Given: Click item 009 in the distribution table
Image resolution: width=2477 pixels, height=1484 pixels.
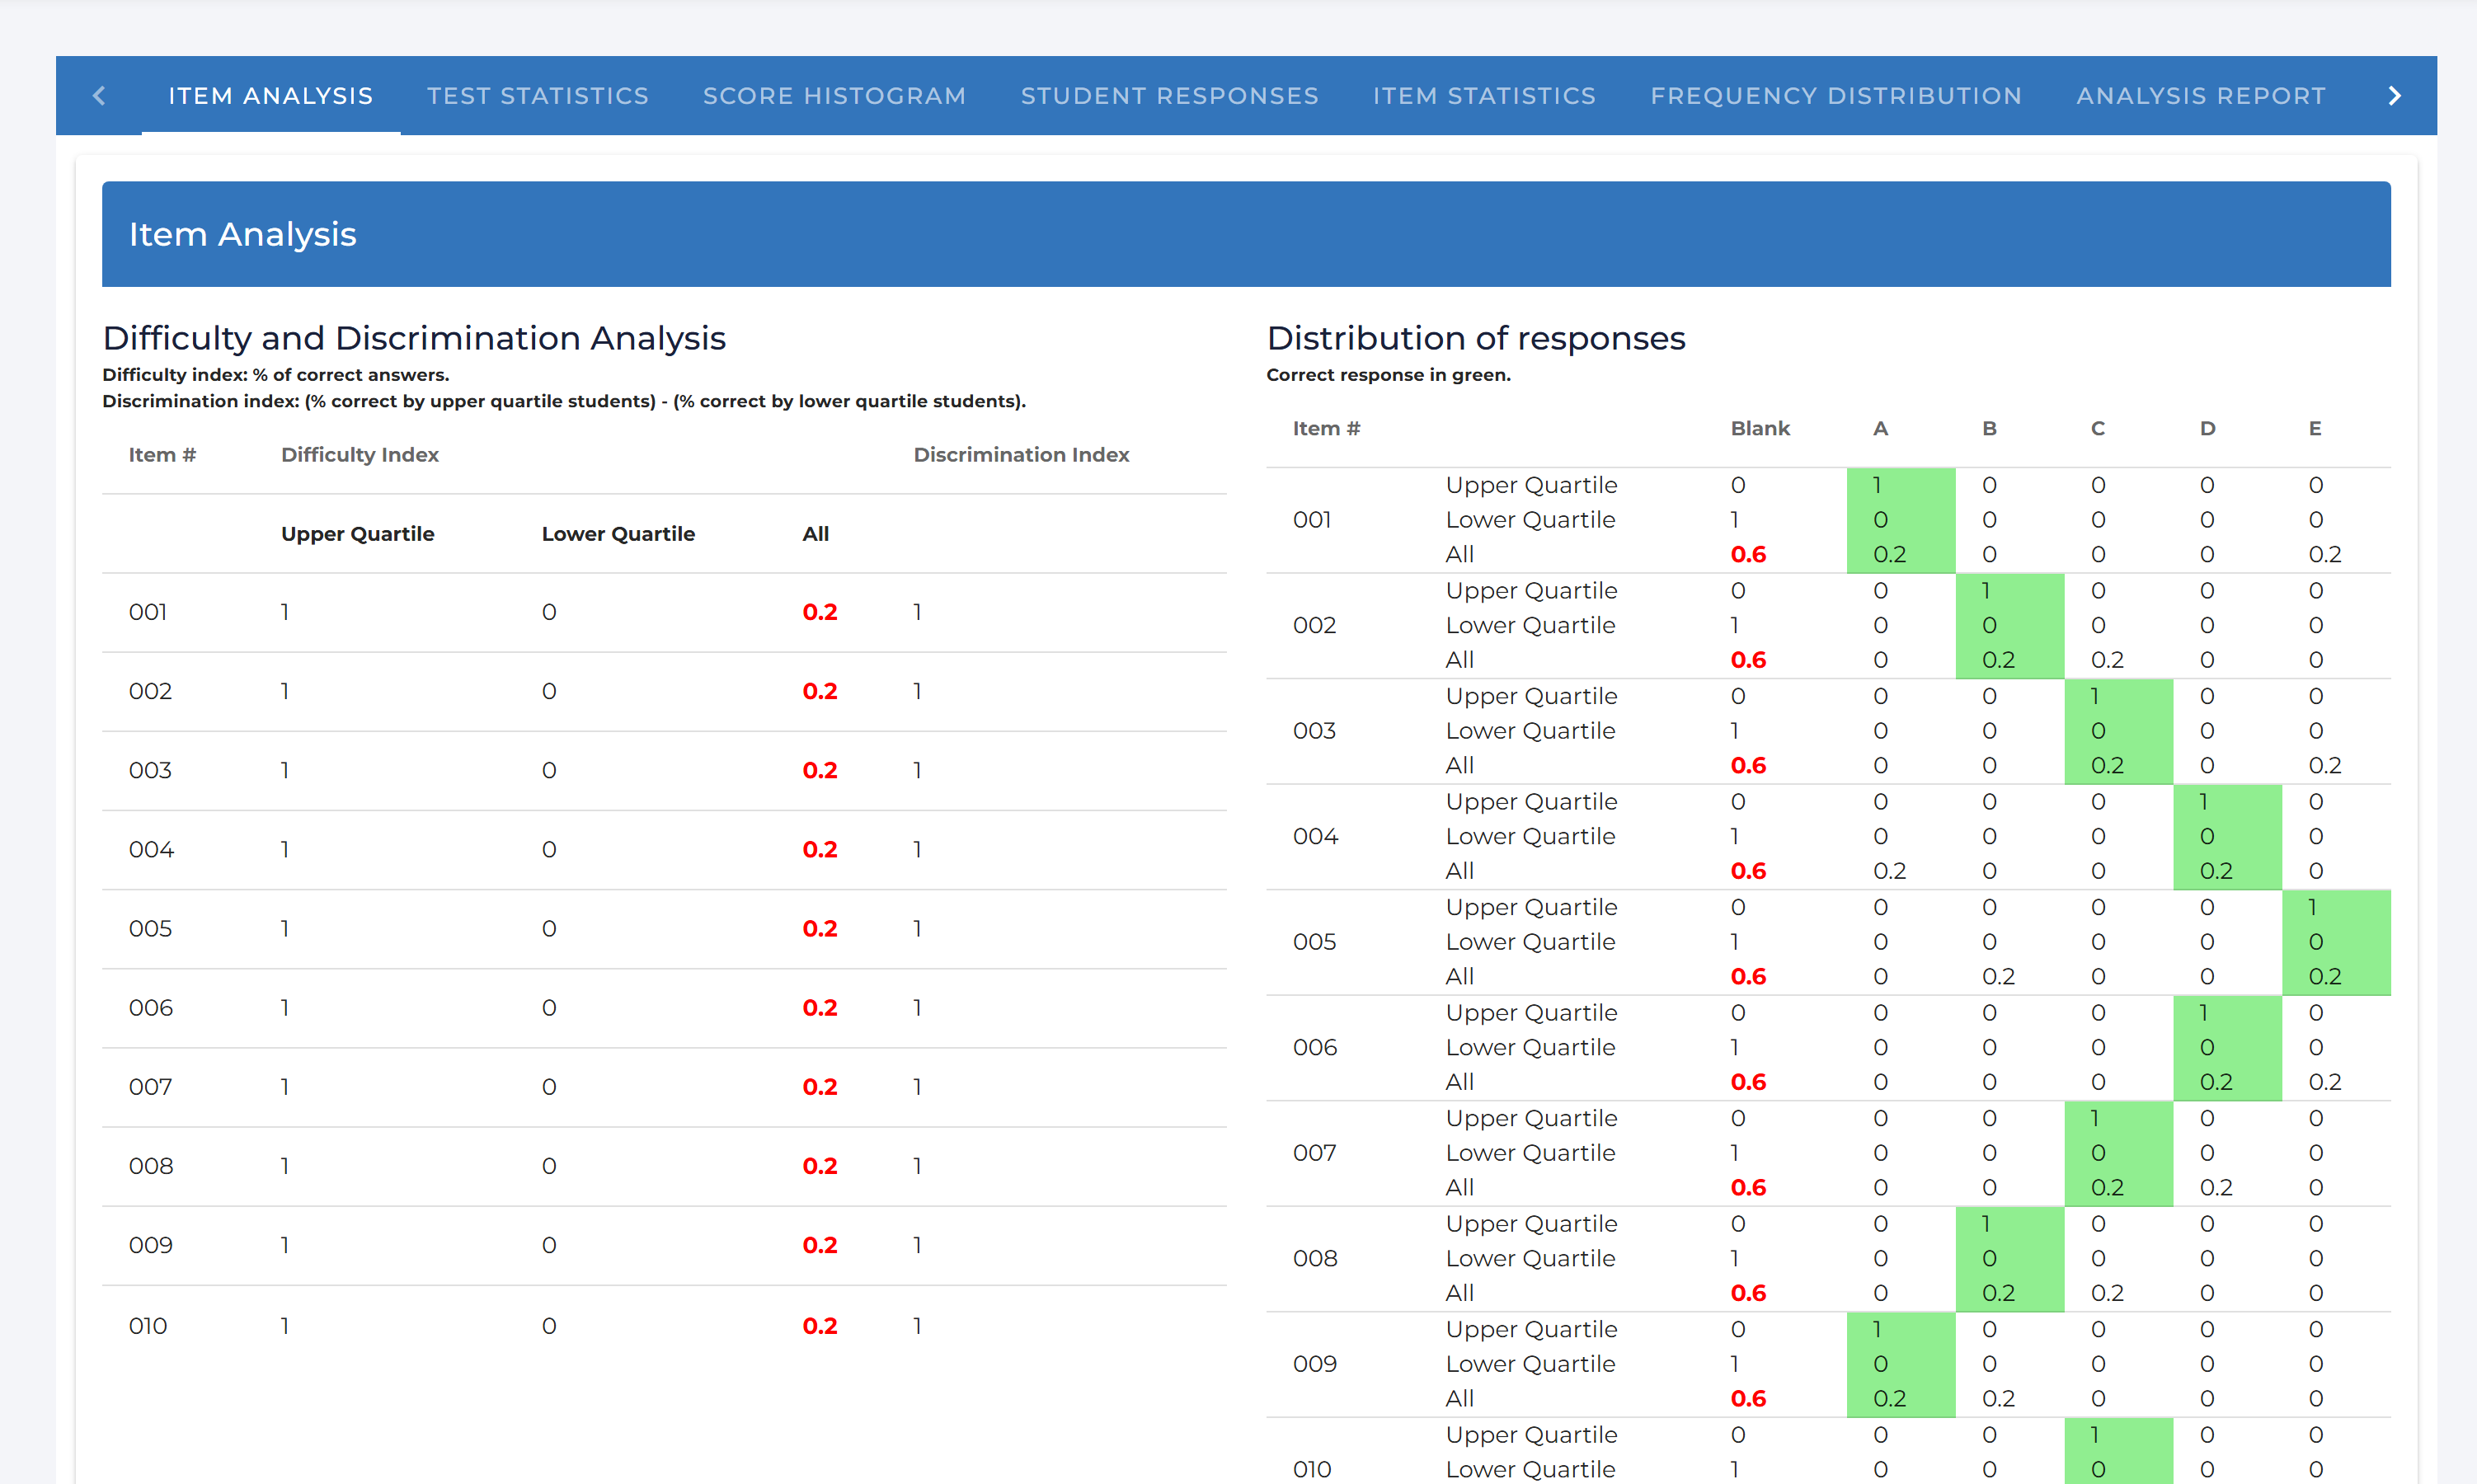Looking at the screenshot, I should [1315, 1364].
